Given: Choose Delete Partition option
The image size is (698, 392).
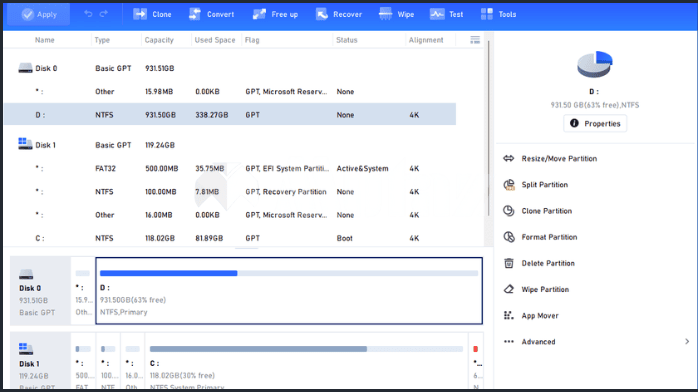Looking at the screenshot, I should coord(548,263).
